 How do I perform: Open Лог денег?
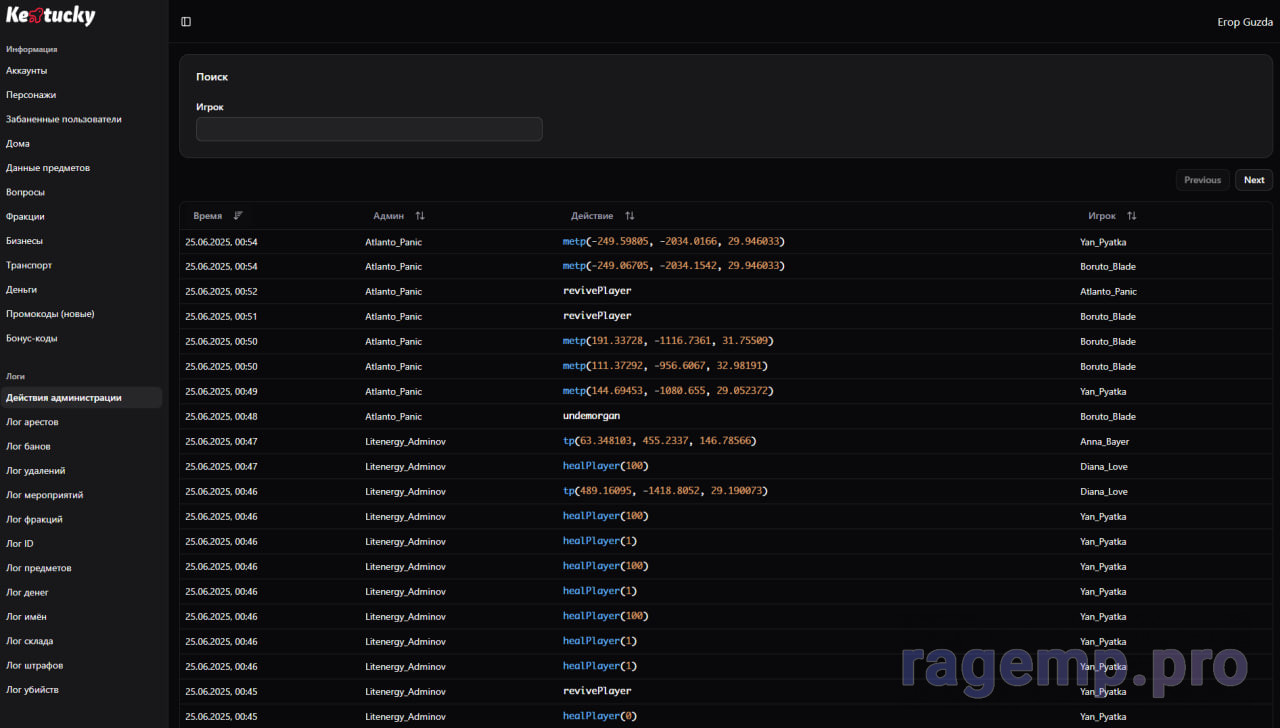click(x=27, y=592)
